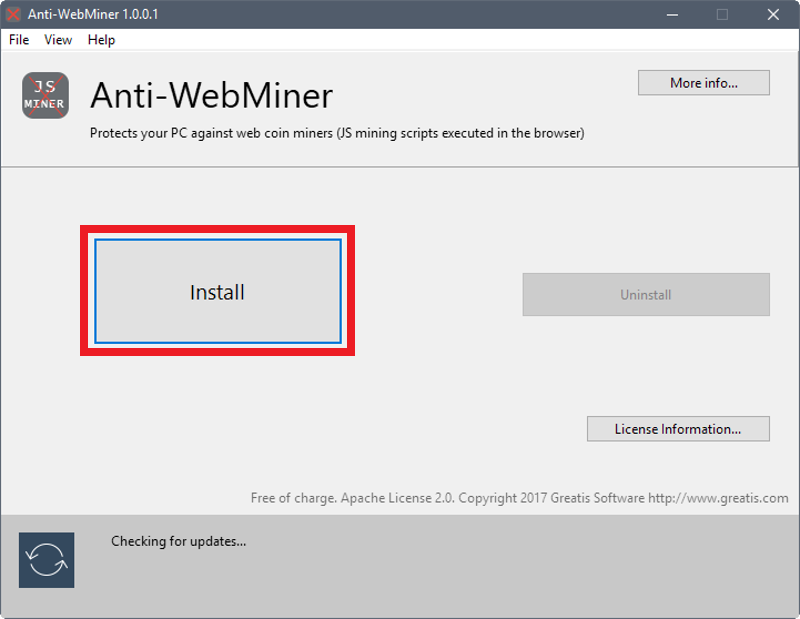Click the Anti-WebMiner heading text
Viewport: 800px width, 619px height.
tap(212, 95)
